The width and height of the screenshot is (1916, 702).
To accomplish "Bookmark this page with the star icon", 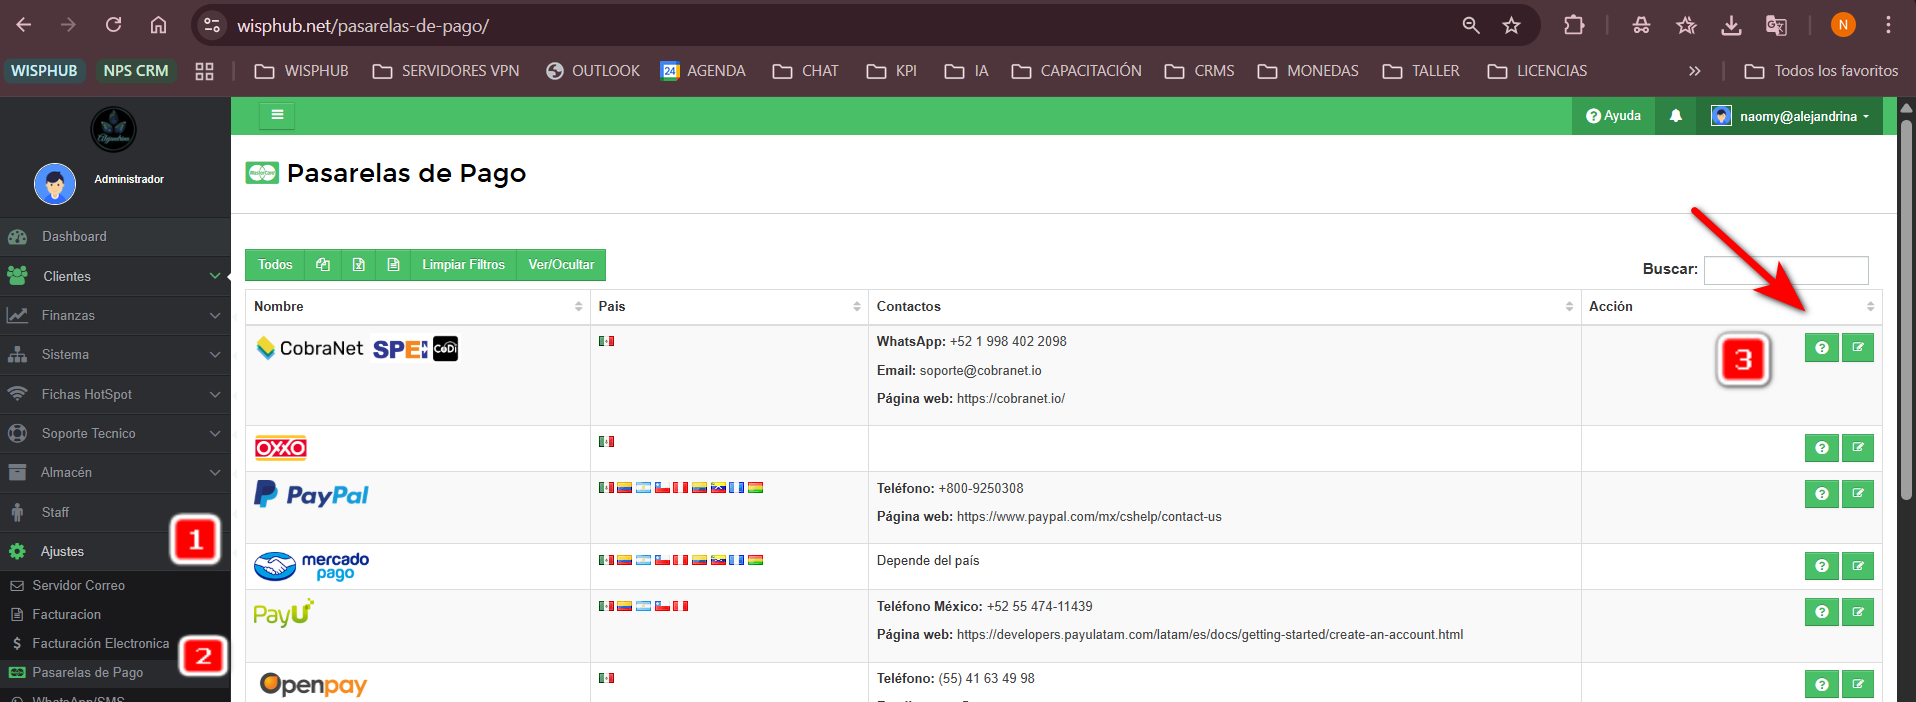I will pyautogui.click(x=1511, y=25).
